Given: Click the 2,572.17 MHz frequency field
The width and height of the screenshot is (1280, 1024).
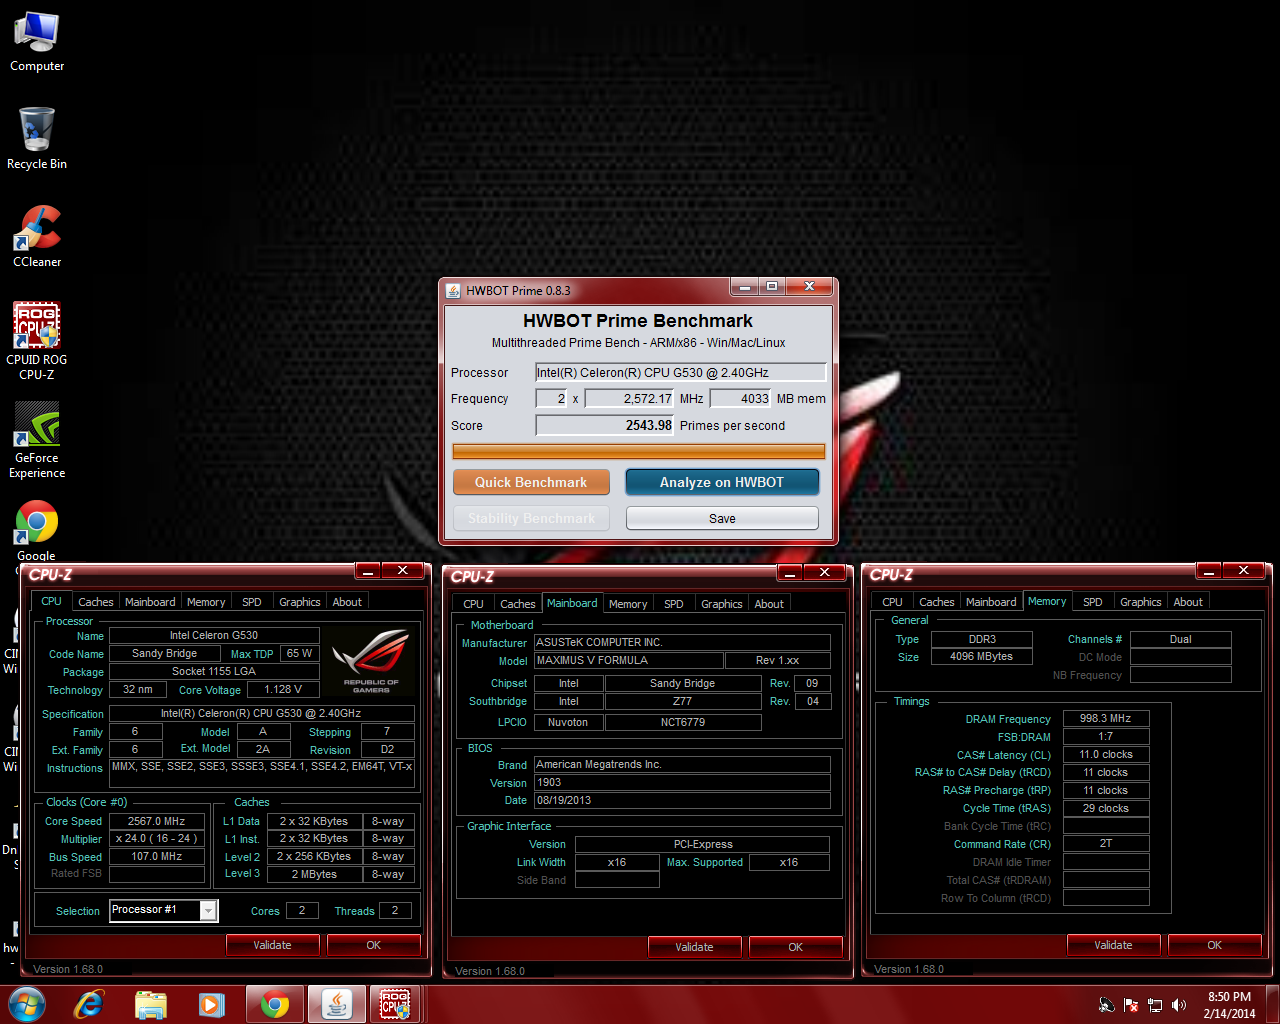Looking at the screenshot, I should 630,398.
